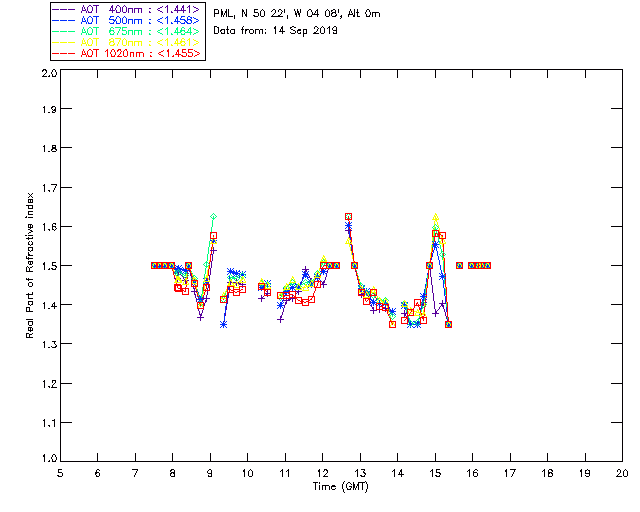The width and height of the screenshot is (640, 512).
Task: Click the red dashed line sample in legend
Action: click(64, 53)
